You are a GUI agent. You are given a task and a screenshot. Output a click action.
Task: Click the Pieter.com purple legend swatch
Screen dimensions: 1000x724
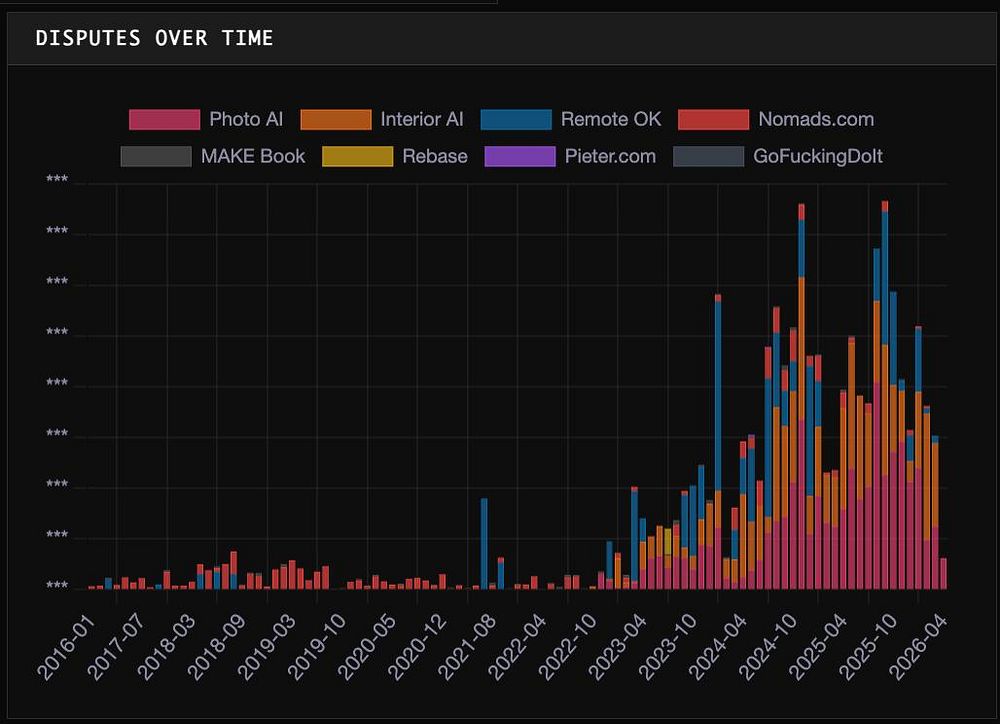click(520, 156)
